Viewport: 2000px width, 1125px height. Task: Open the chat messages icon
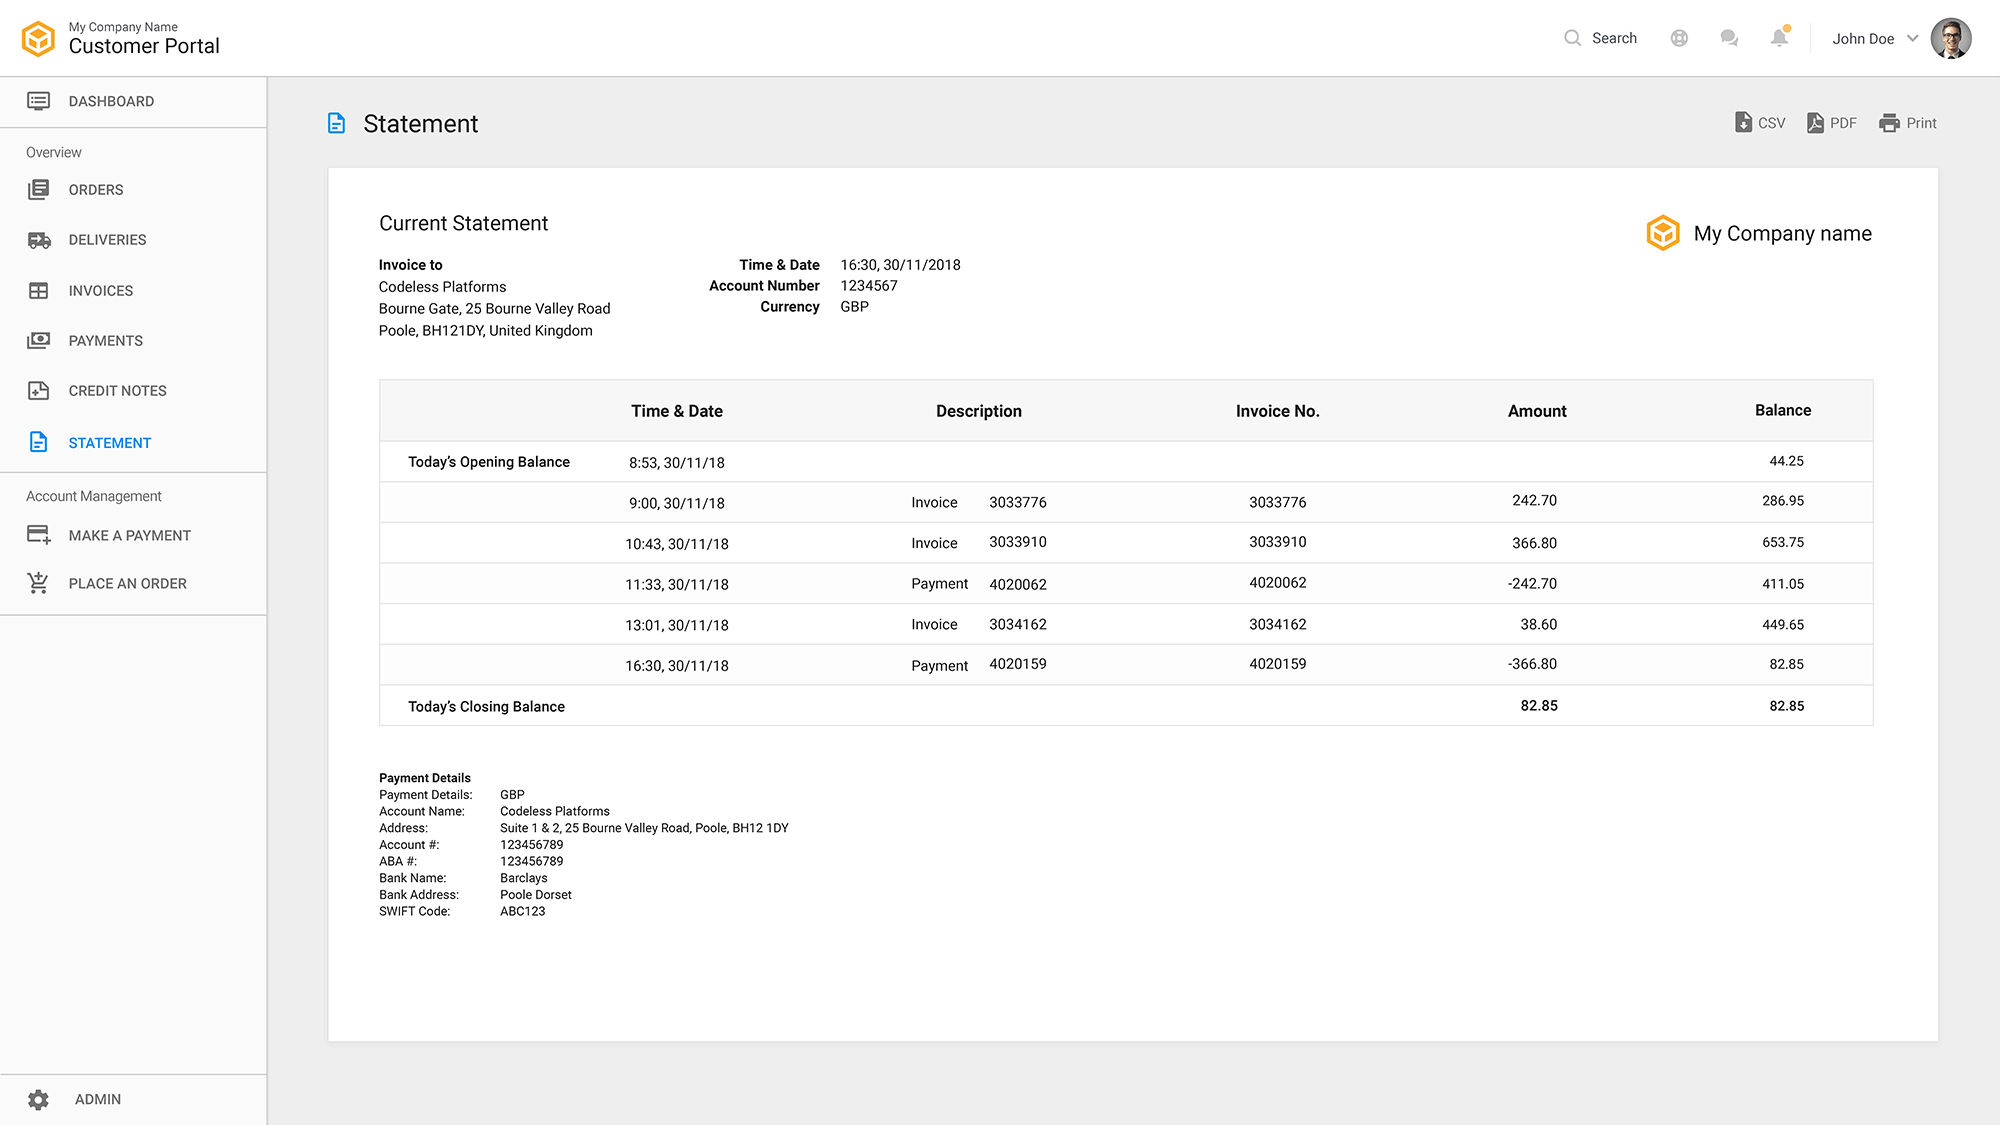[x=1730, y=37]
